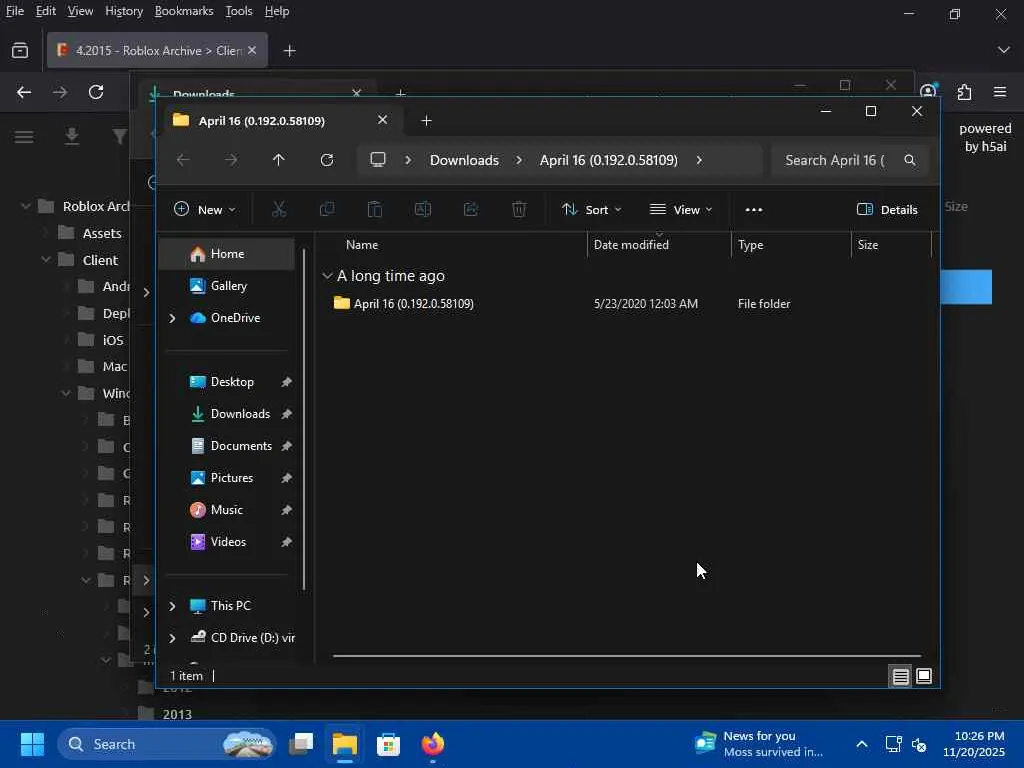Open Videos quick access item

click(x=227, y=542)
